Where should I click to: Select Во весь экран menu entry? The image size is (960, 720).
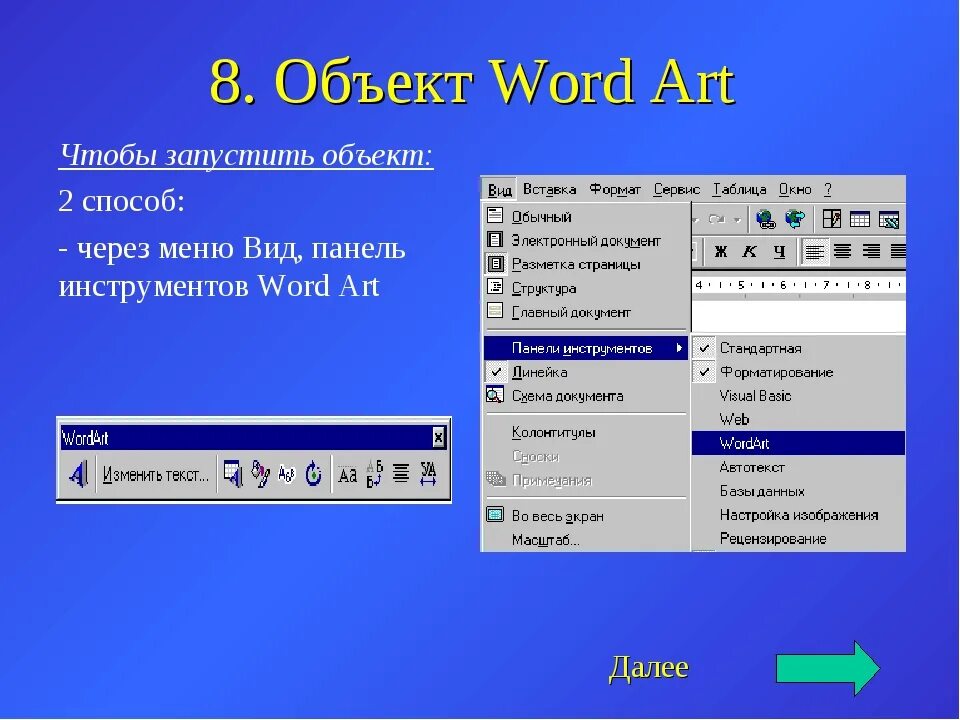(586, 516)
